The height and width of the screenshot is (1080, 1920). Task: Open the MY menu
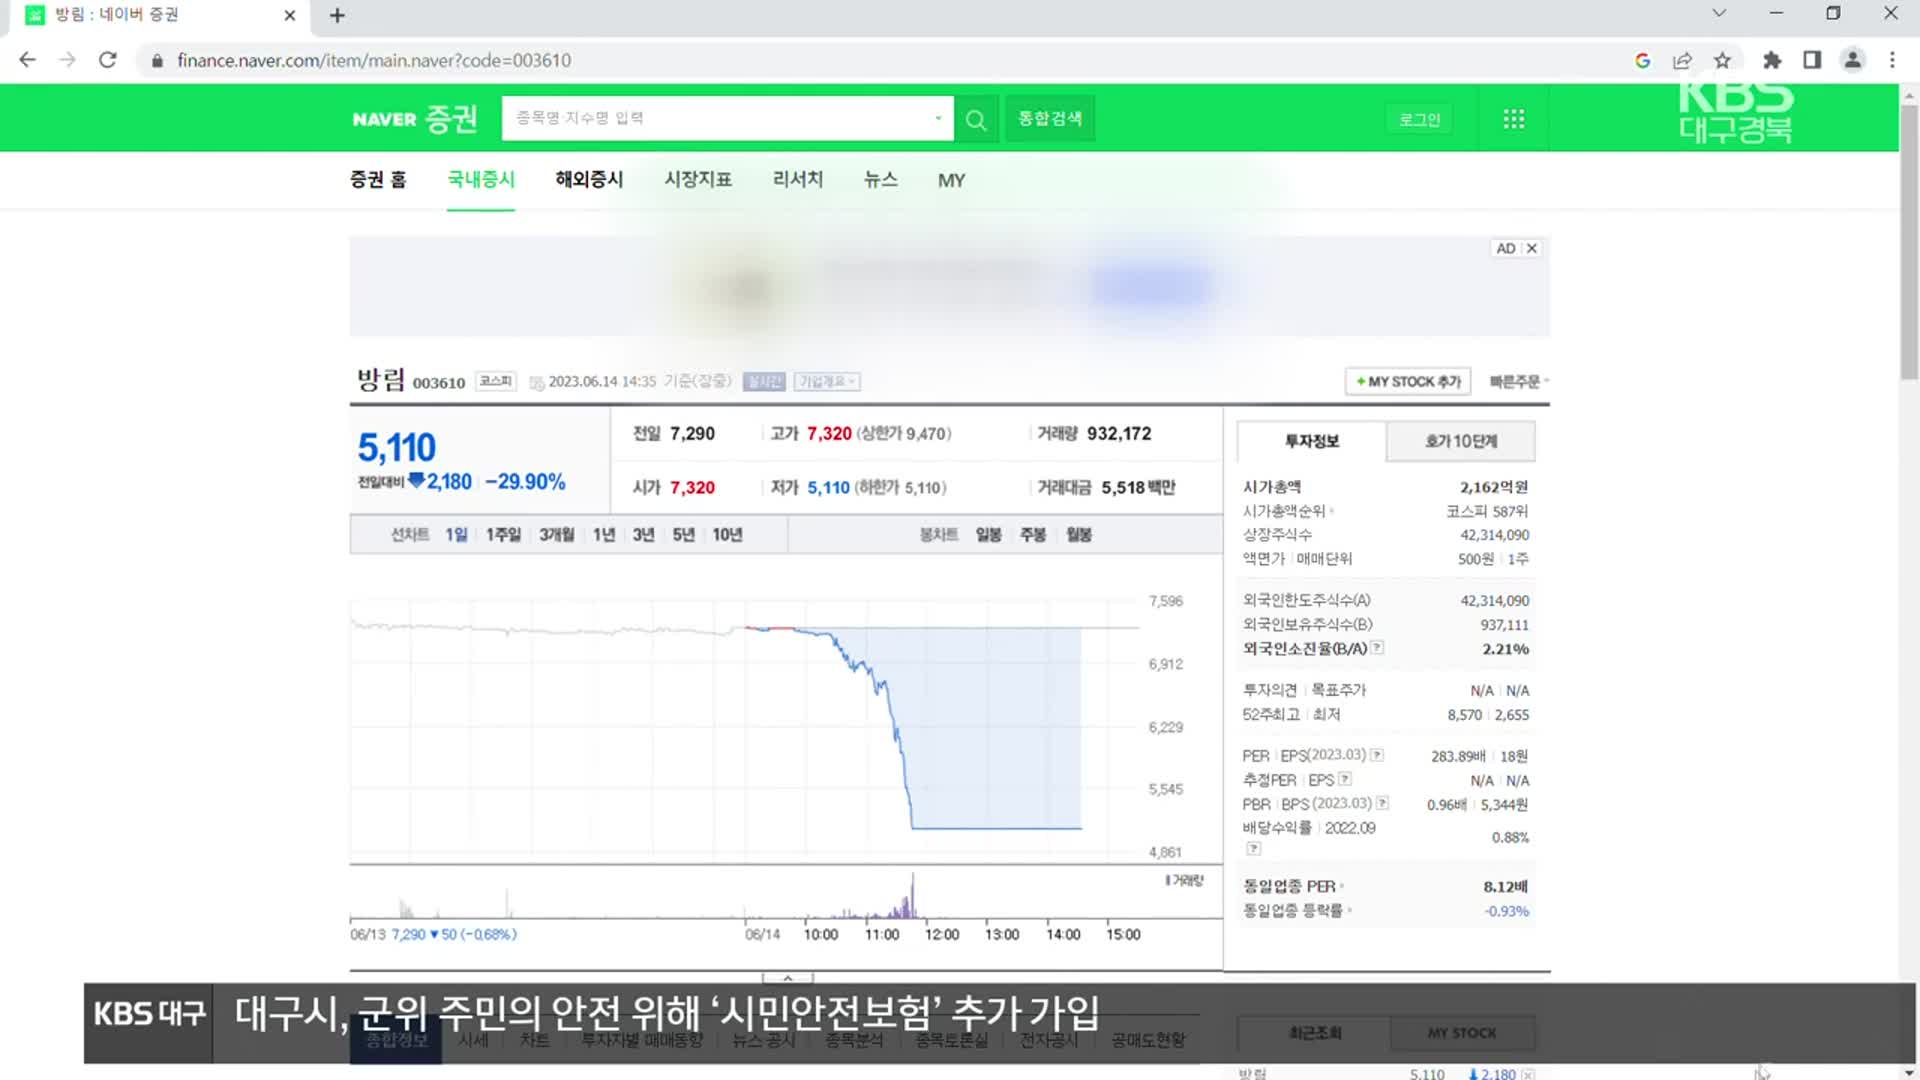coord(951,181)
